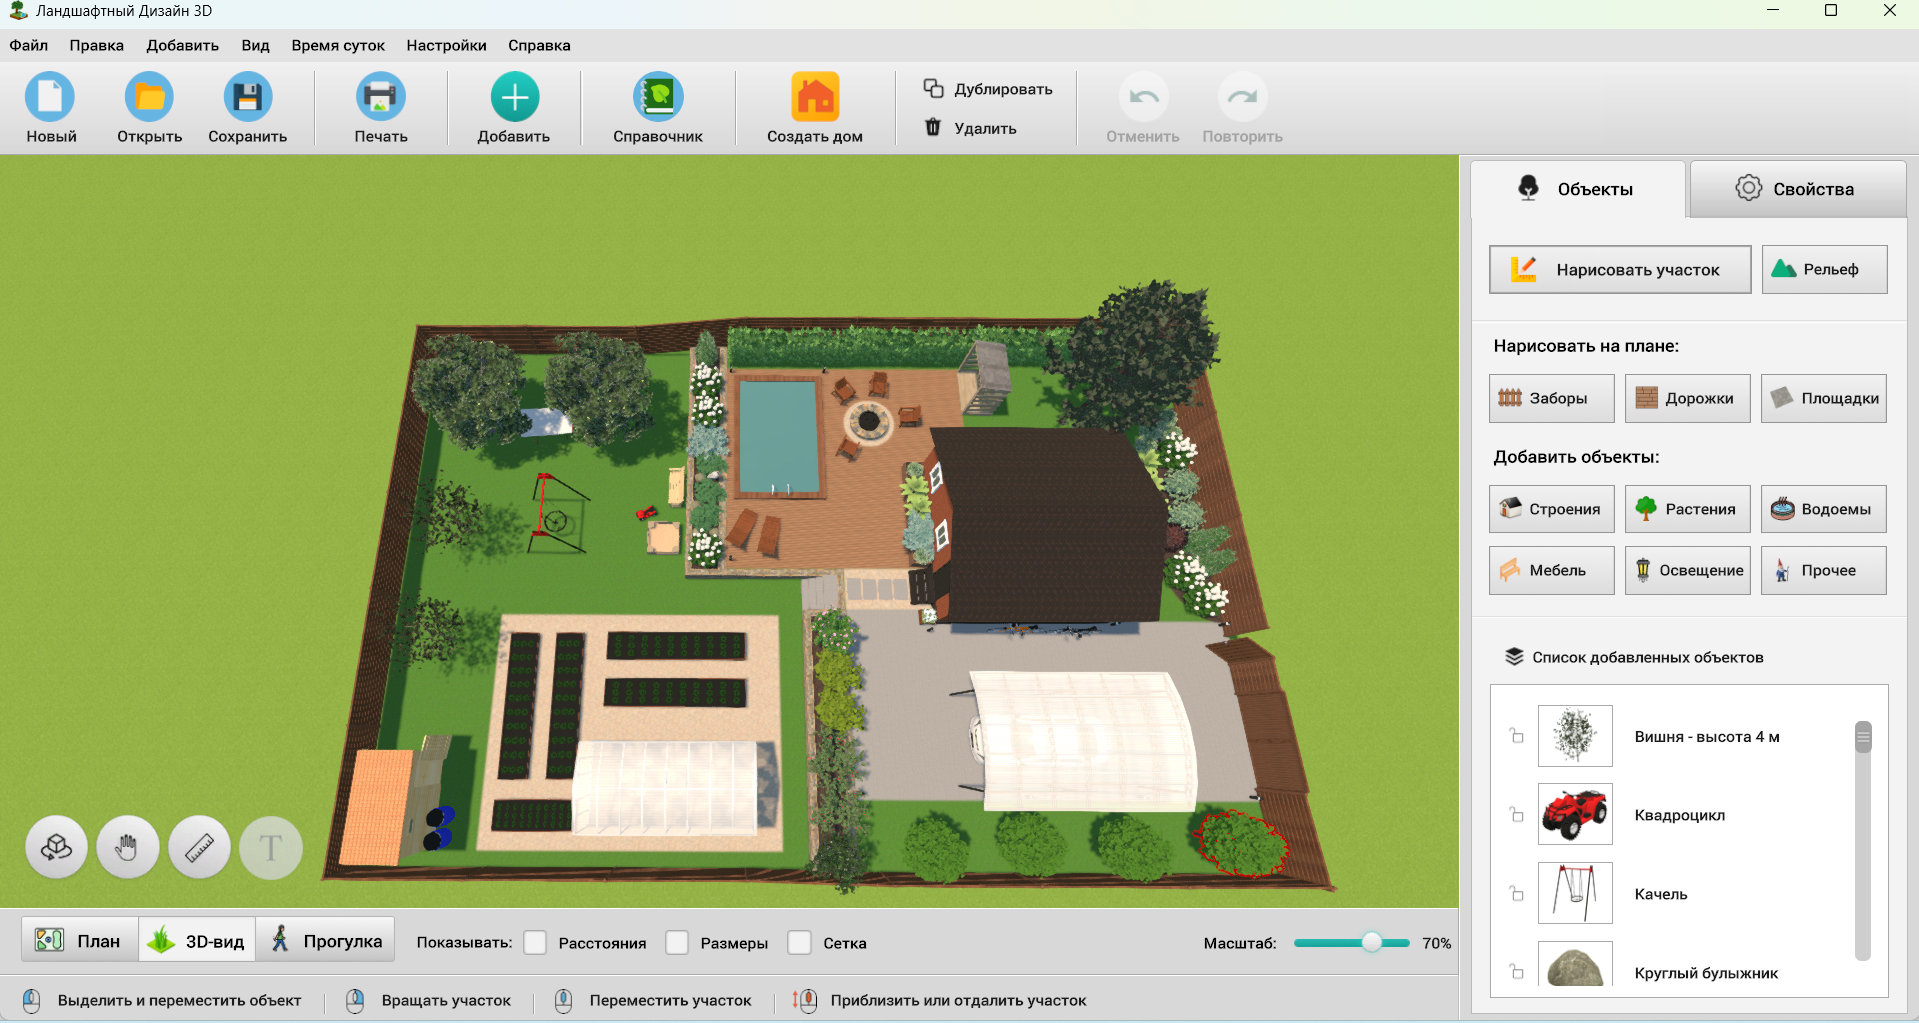This screenshot has width=1919, height=1023.
Task: Select the ruler measurement tool
Action: click(200, 848)
